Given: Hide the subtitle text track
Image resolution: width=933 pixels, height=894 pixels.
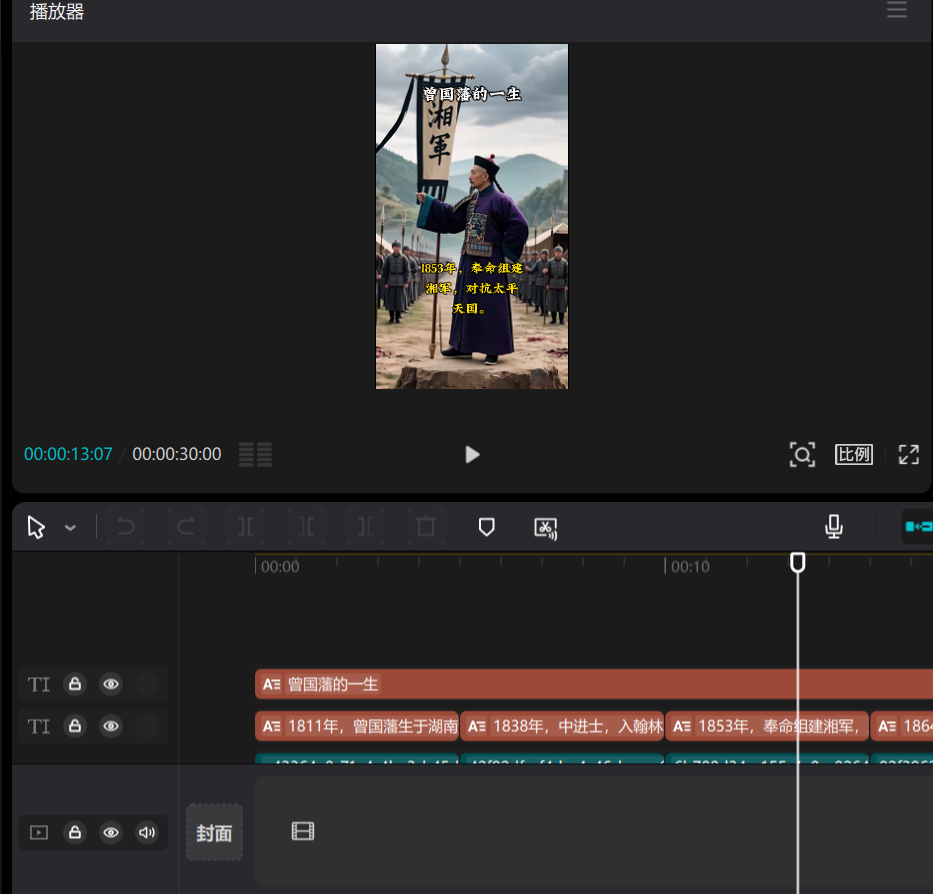Looking at the screenshot, I should click(x=111, y=726).
